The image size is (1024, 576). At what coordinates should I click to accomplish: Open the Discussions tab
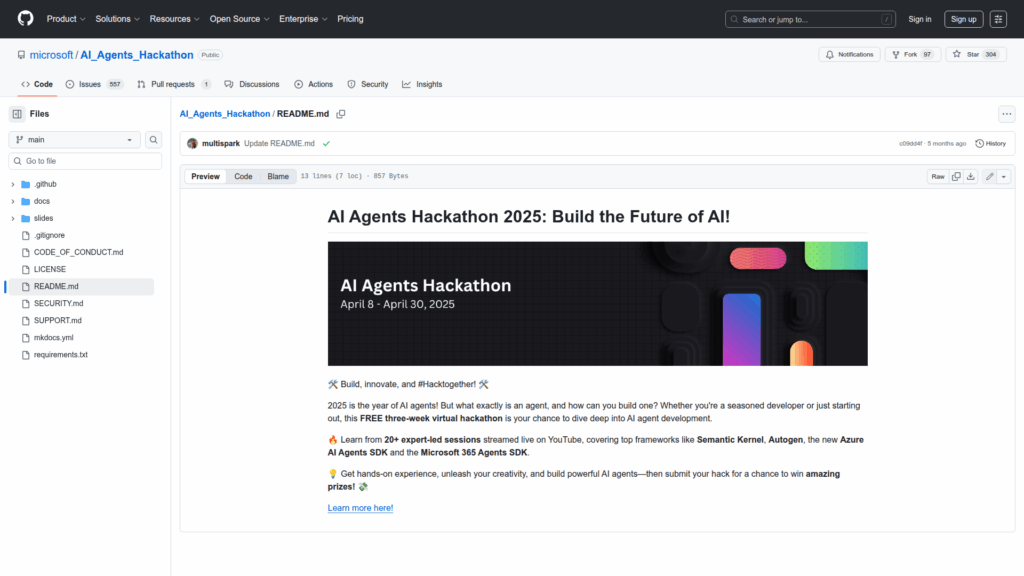click(251, 84)
